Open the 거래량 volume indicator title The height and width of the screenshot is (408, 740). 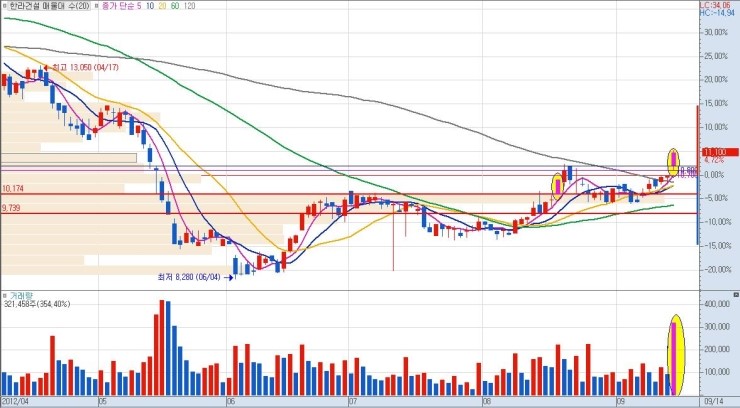point(21,296)
